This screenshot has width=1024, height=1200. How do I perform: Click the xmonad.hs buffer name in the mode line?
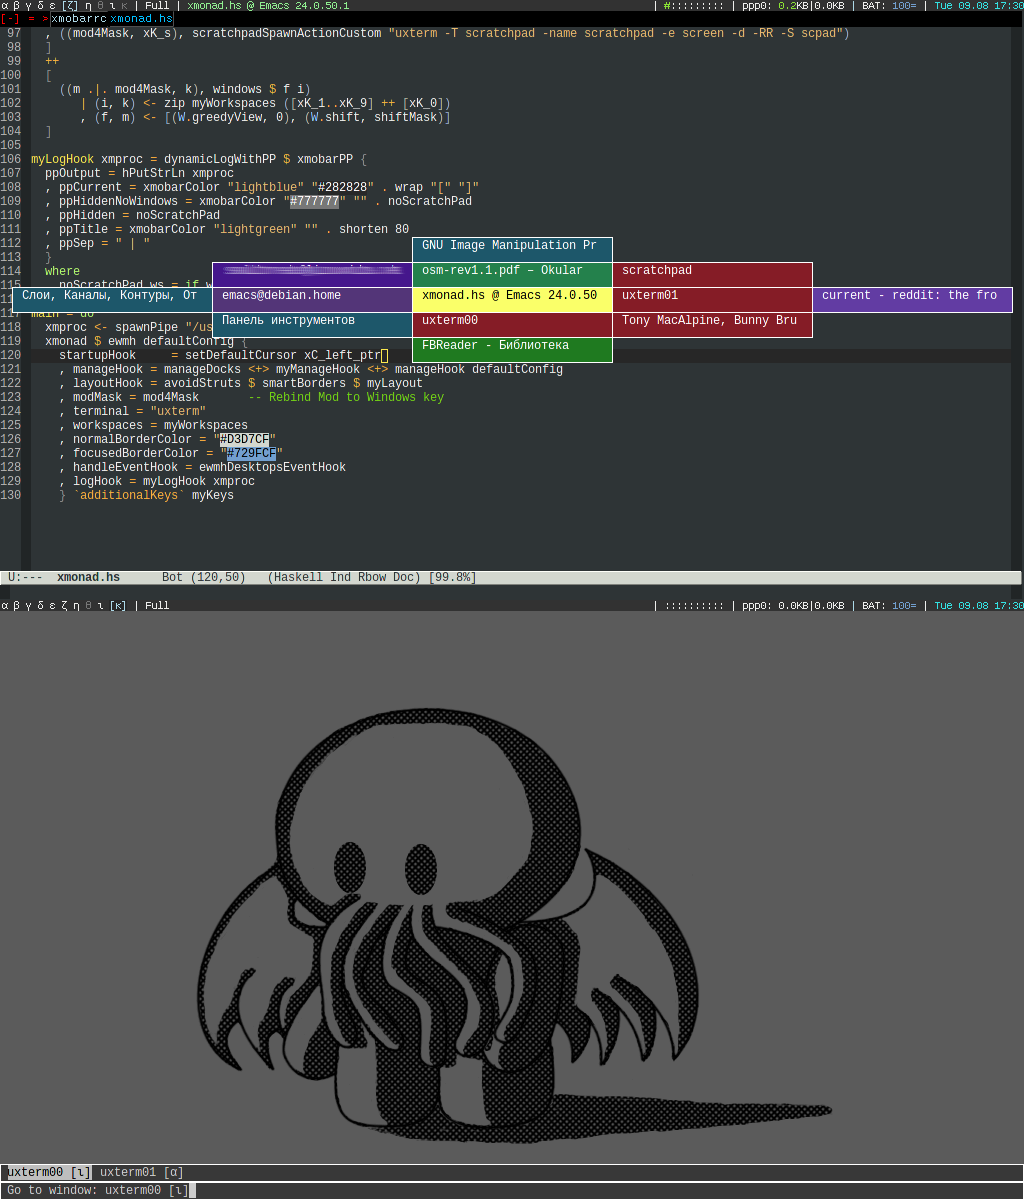(x=88, y=577)
